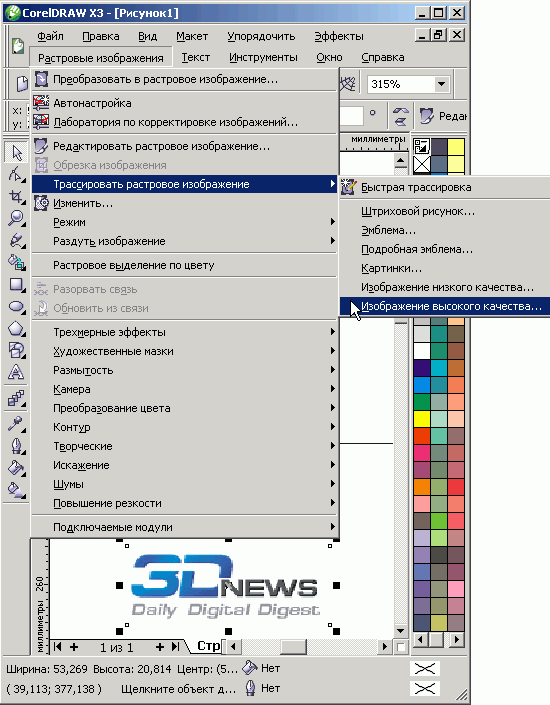Viewport: 550px width, 705px height.
Task: Choose Изображение низкого качества option
Action: (x=444, y=287)
